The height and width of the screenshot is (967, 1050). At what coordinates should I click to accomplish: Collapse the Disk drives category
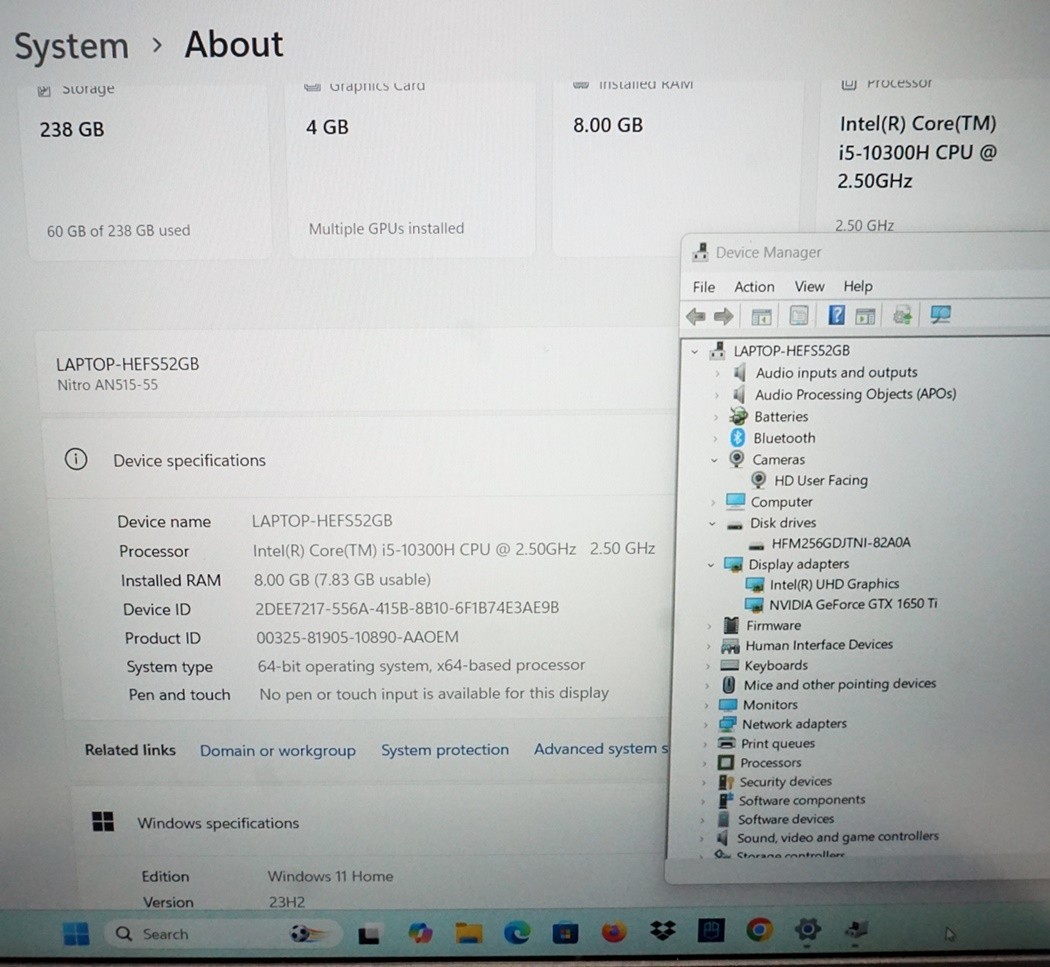(712, 524)
